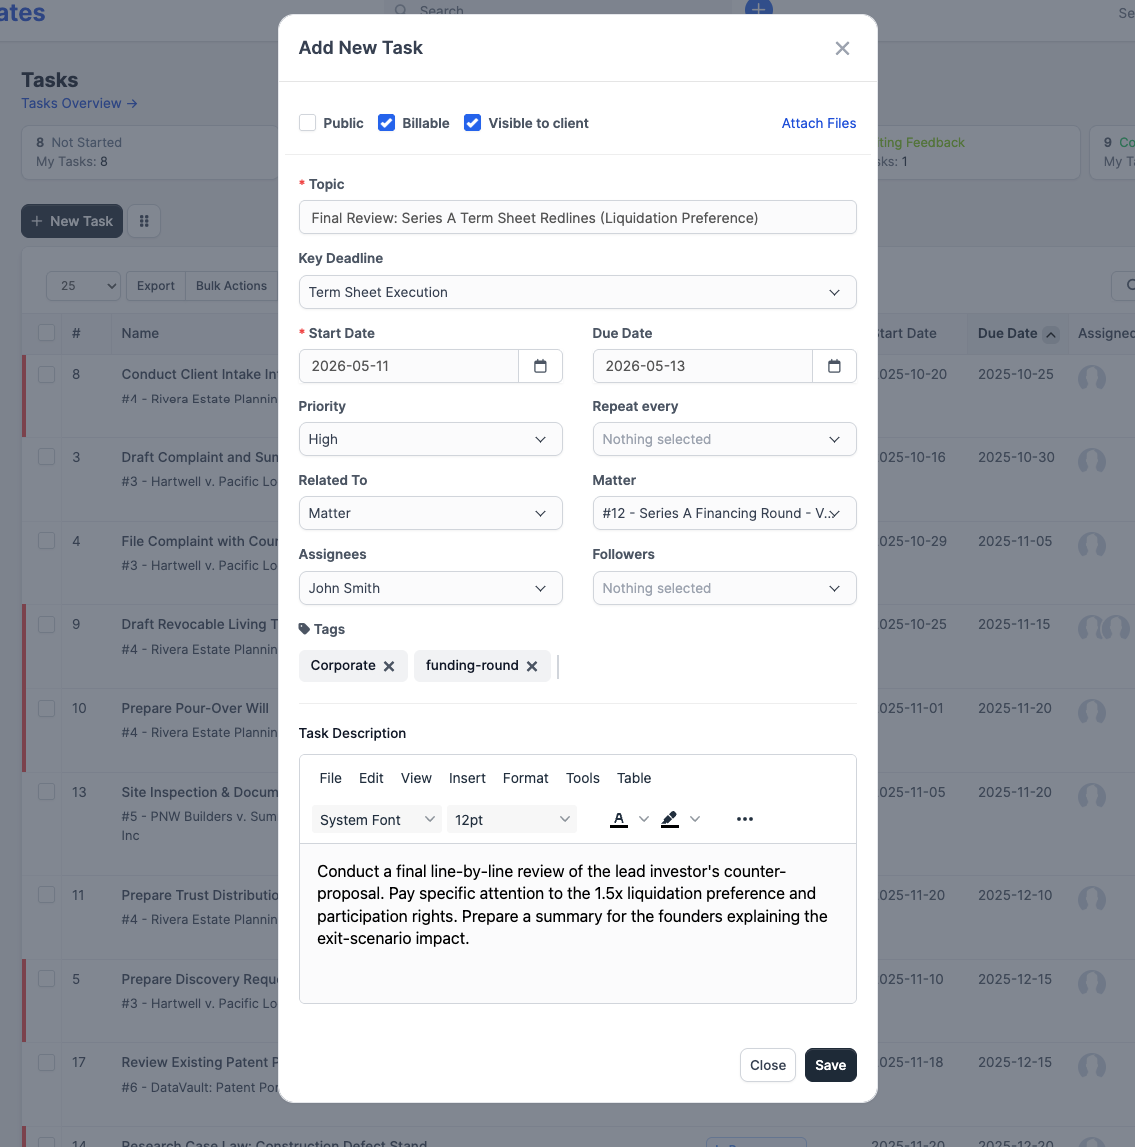
Task: Click the Not Started status summary card
Action: tap(150, 152)
